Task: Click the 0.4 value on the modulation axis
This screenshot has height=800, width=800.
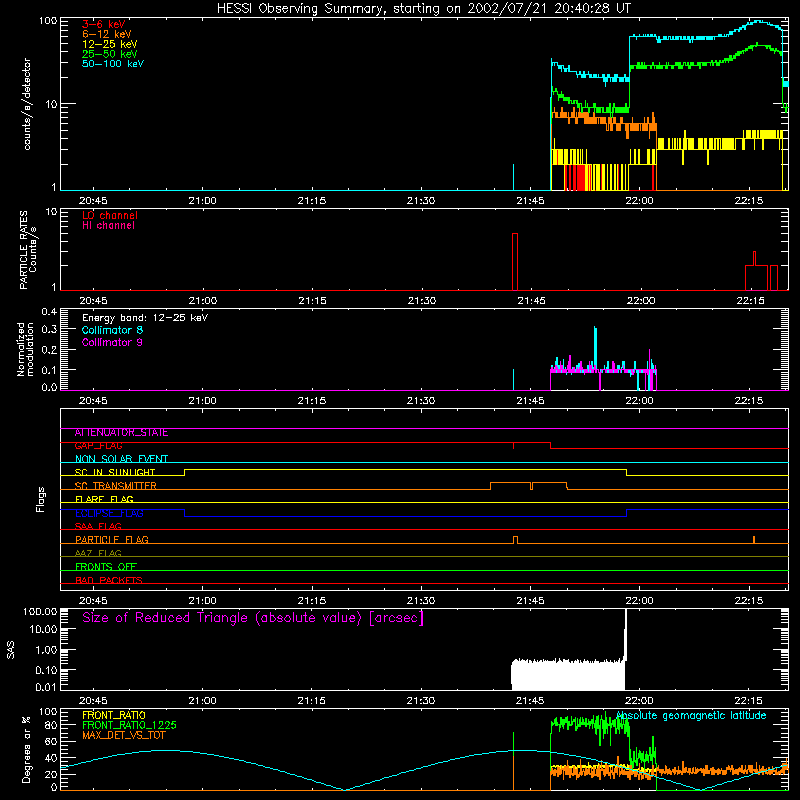Action: pyautogui.click(x=49, y=311)
